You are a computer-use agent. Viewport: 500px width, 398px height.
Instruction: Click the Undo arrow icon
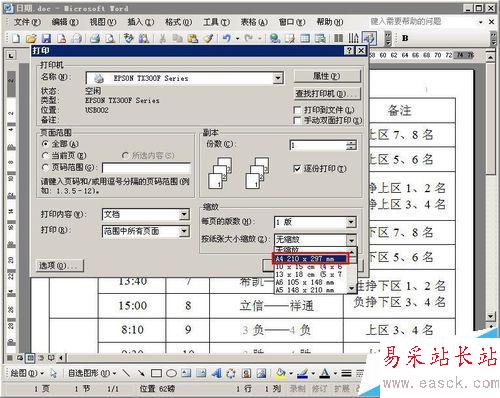pos(227,38)
